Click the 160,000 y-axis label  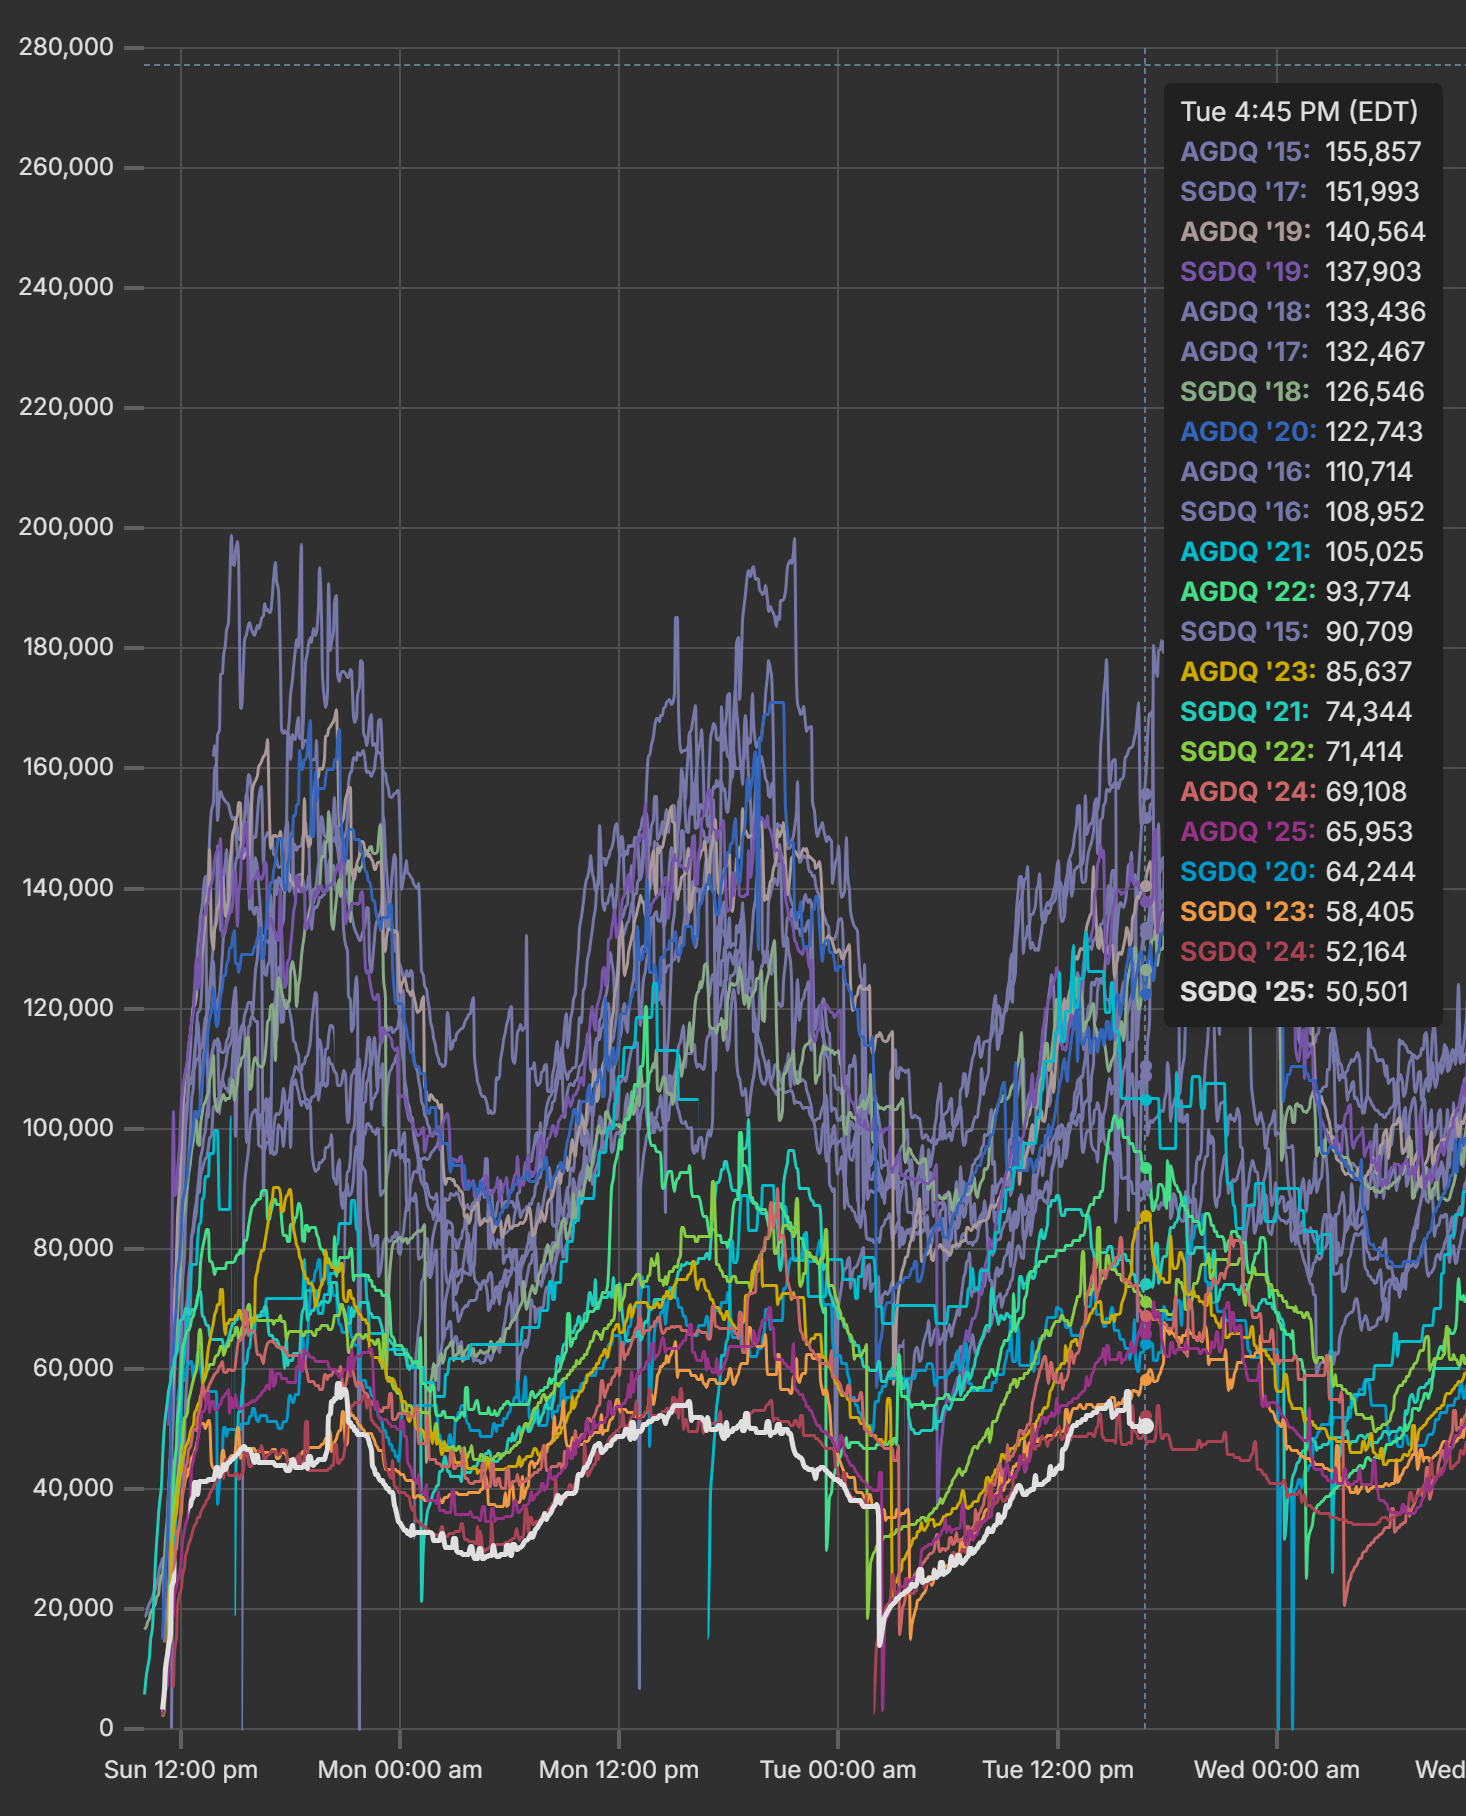pyautogui.click(x=68, y=767)
